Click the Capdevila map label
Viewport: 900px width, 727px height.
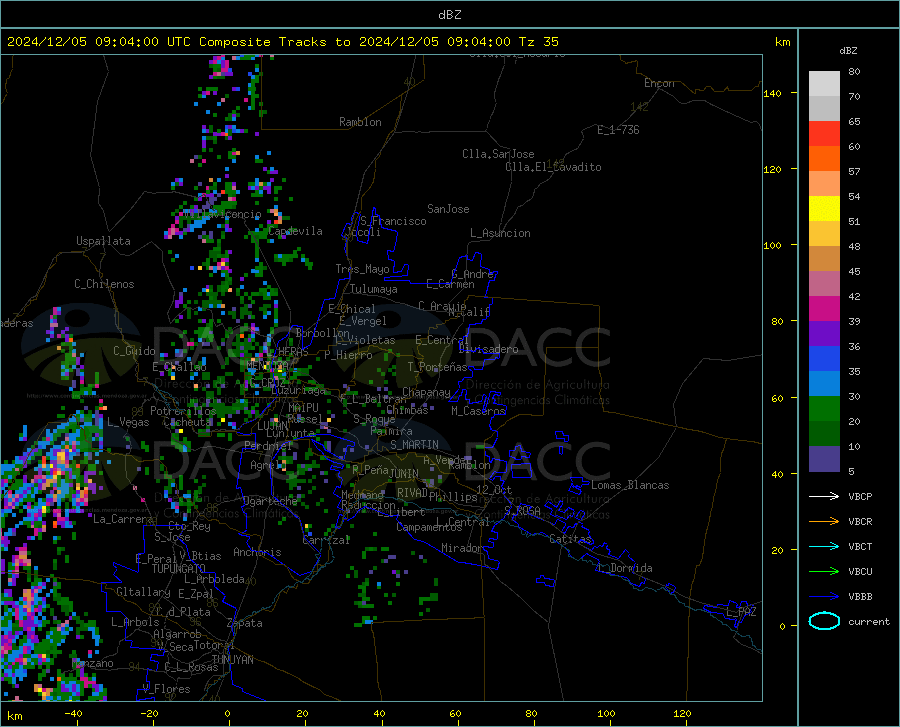pos(295,231)
